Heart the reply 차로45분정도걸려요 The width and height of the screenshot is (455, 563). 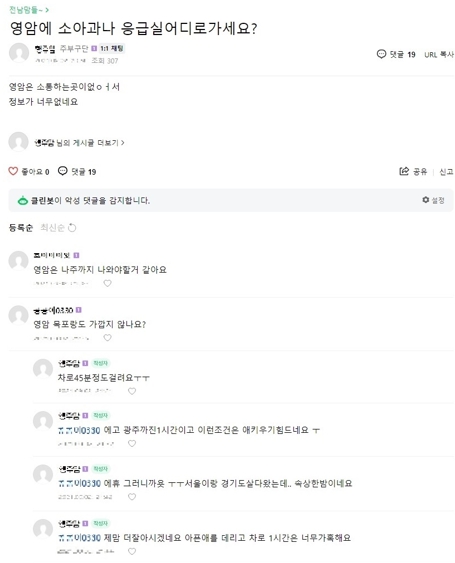point(132,391)
